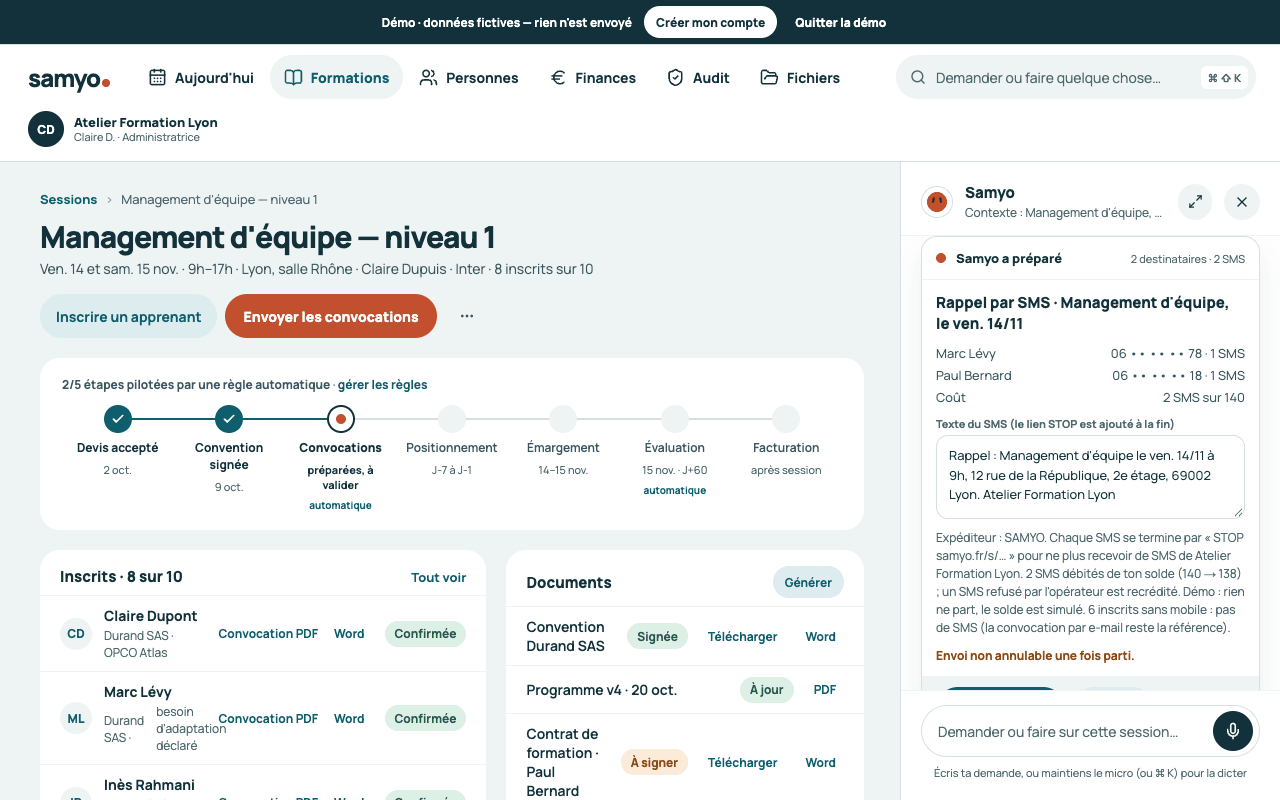Click the search magnifier icon

917,78
